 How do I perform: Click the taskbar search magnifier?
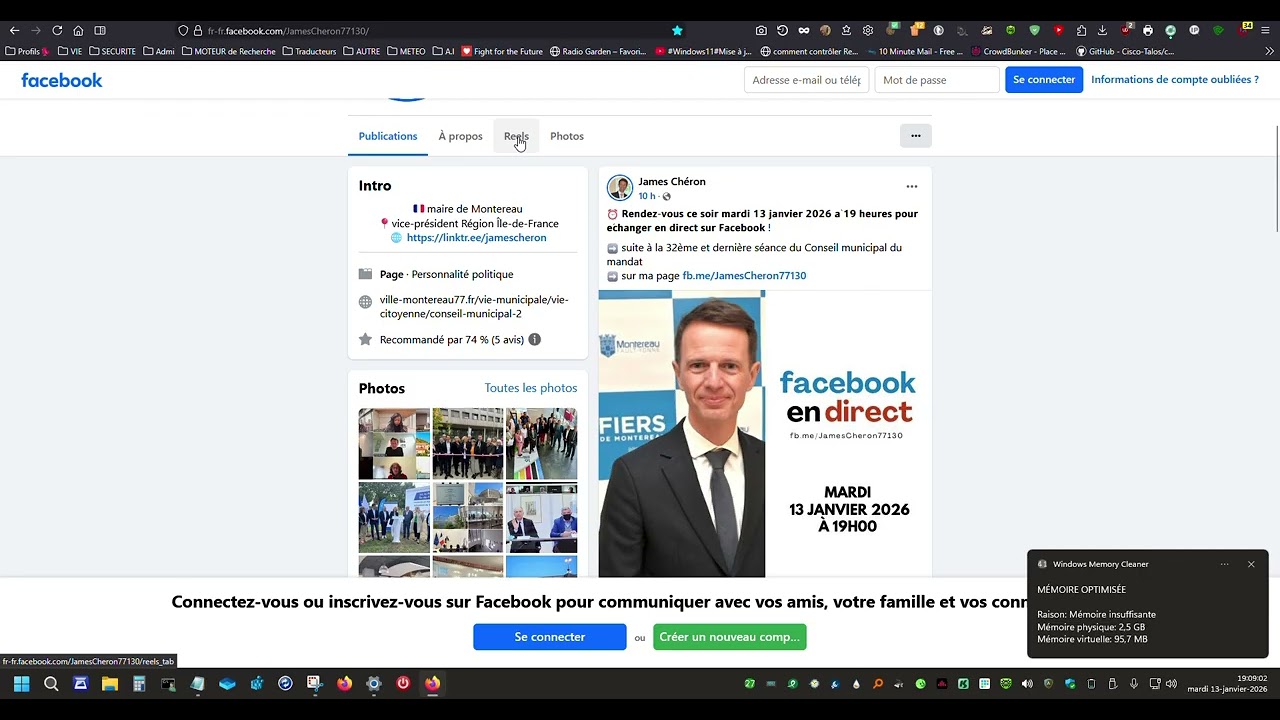coord(51,684)
